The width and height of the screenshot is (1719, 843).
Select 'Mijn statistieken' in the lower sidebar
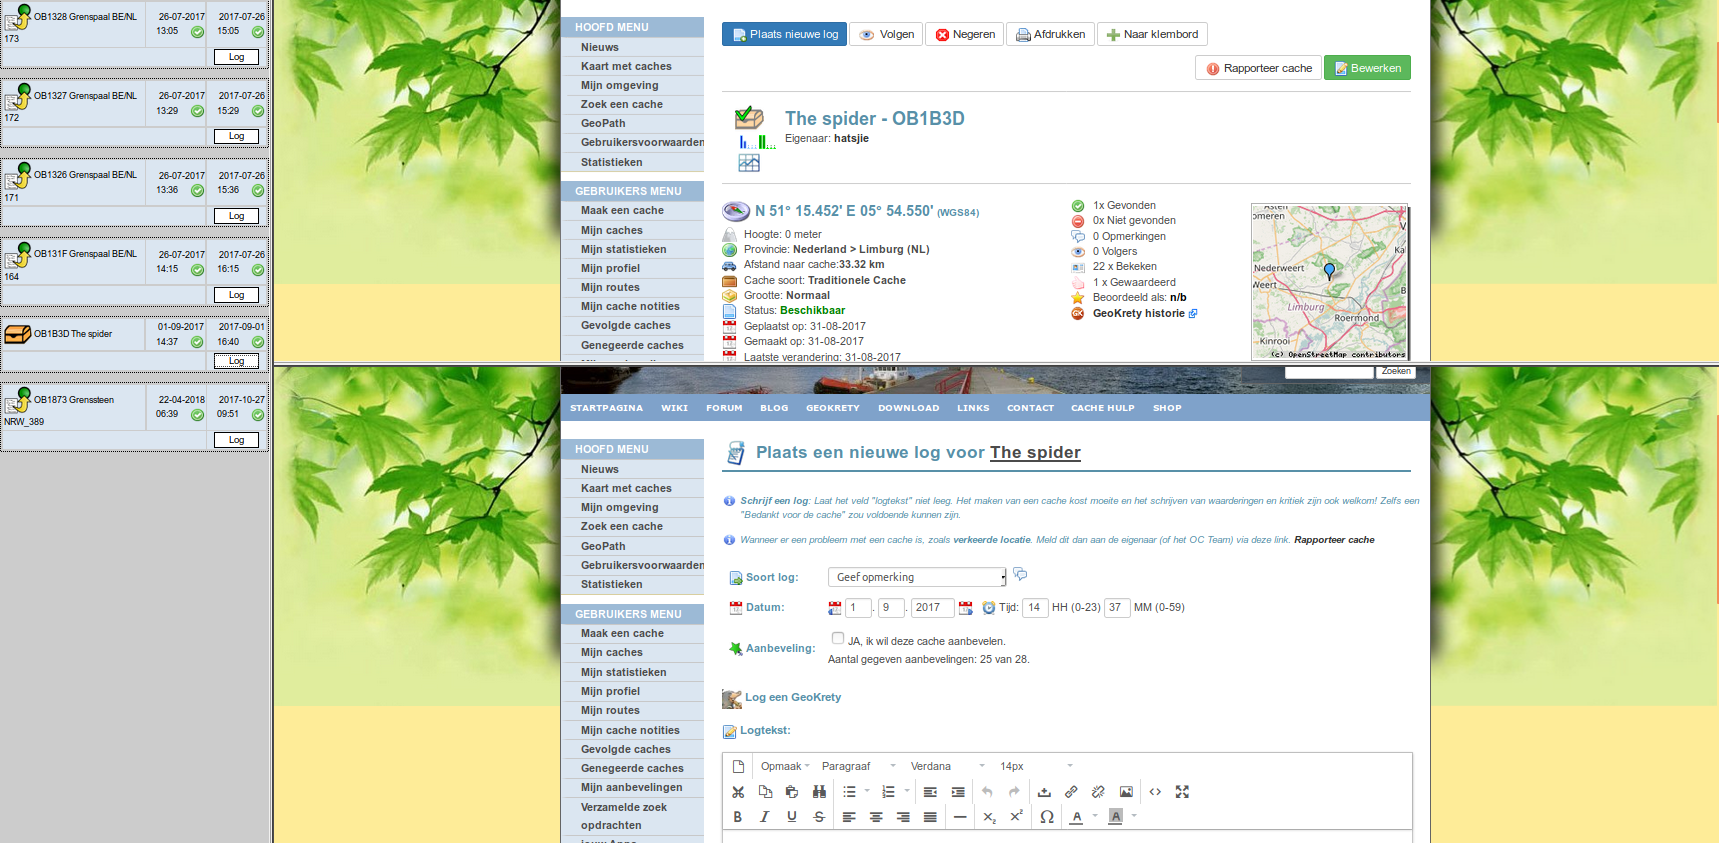click(x=623, y=672)
